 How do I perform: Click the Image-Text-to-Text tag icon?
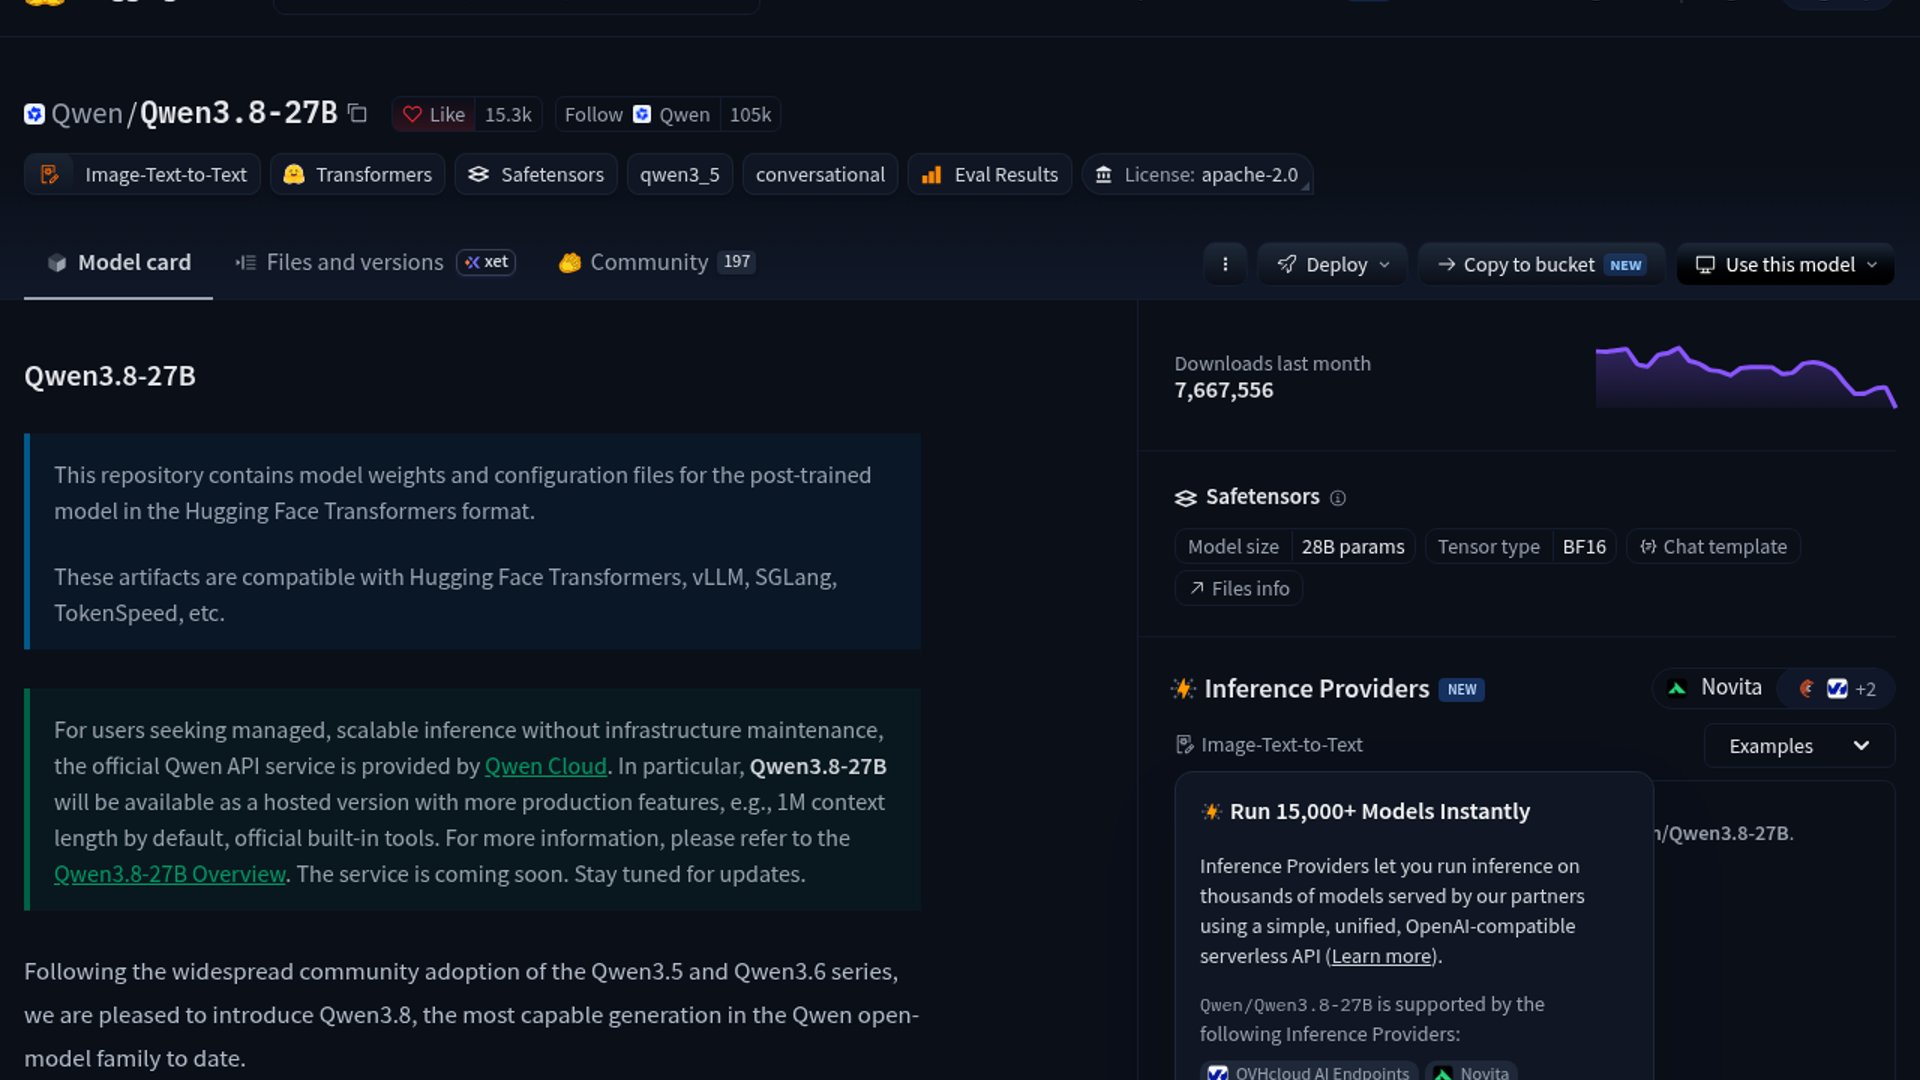click(49, 175)
